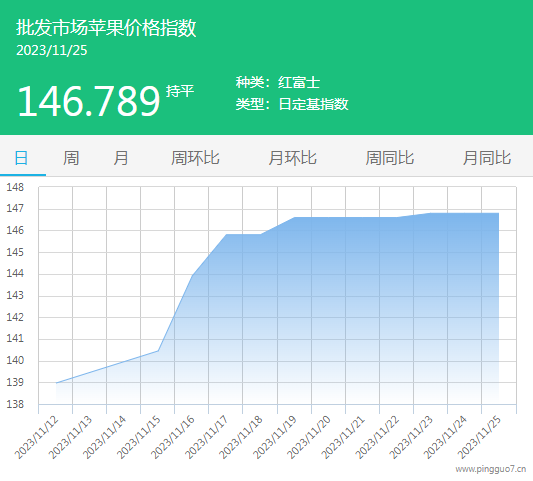The width and height of the screenshot is (533, 481).
Task: Click the 类型: 日定基指数 label
Action: (x=292, y=104)
